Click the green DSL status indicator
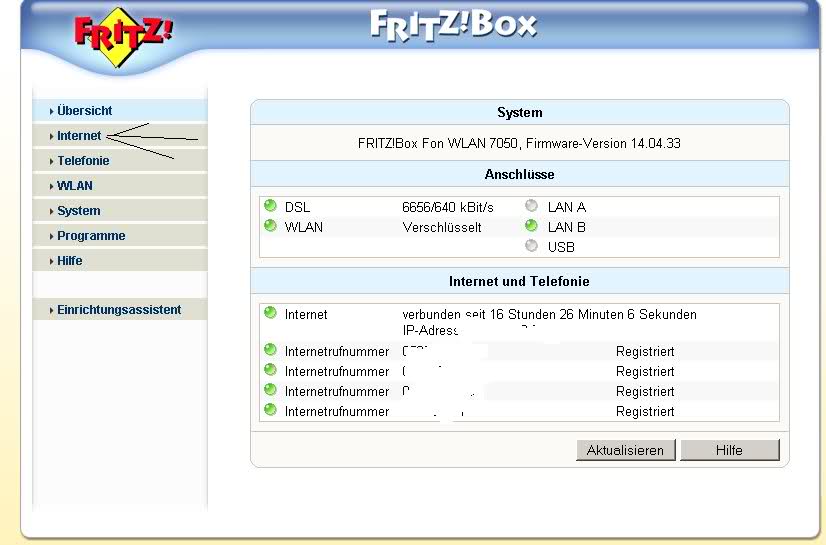 tap(270, 205)
